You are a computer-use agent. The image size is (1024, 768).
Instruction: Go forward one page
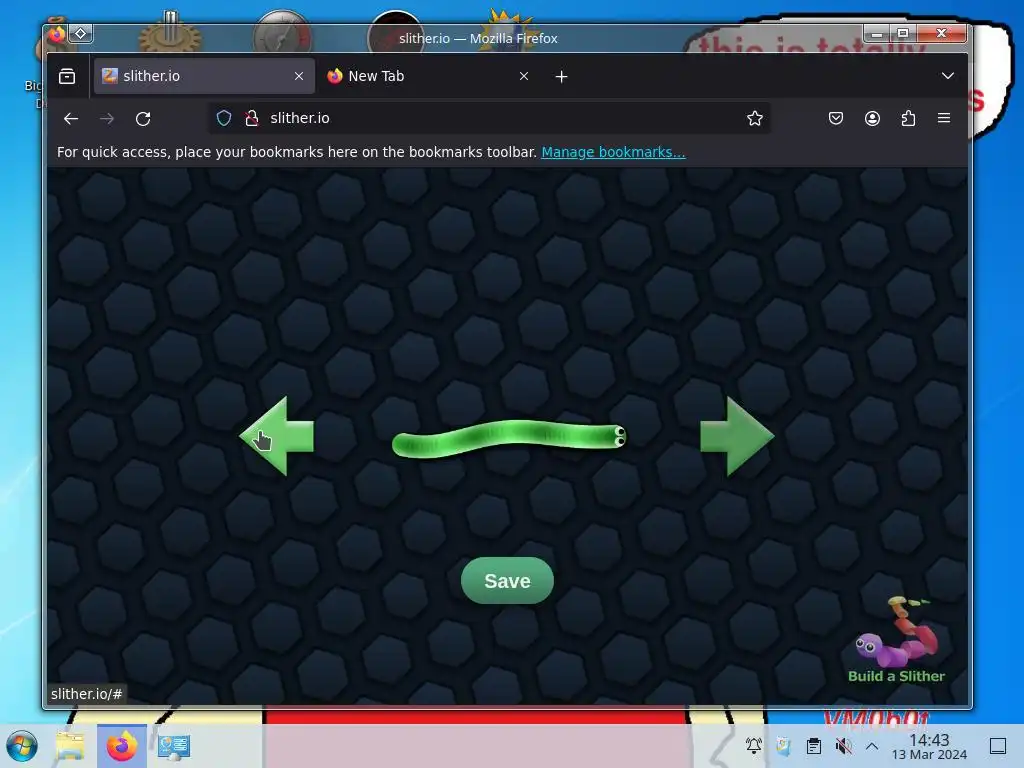click(x=107, y=118)
